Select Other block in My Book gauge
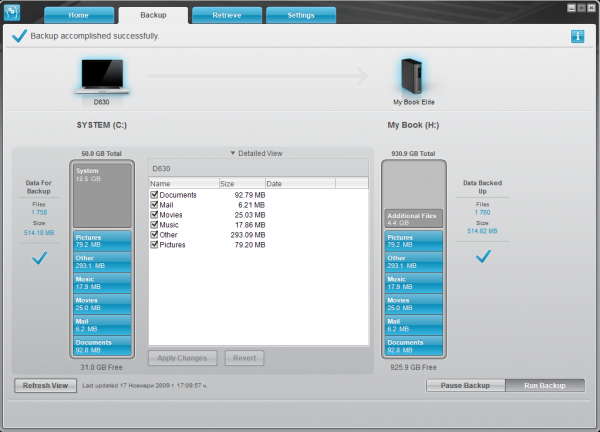 click(x=414, y=262)
